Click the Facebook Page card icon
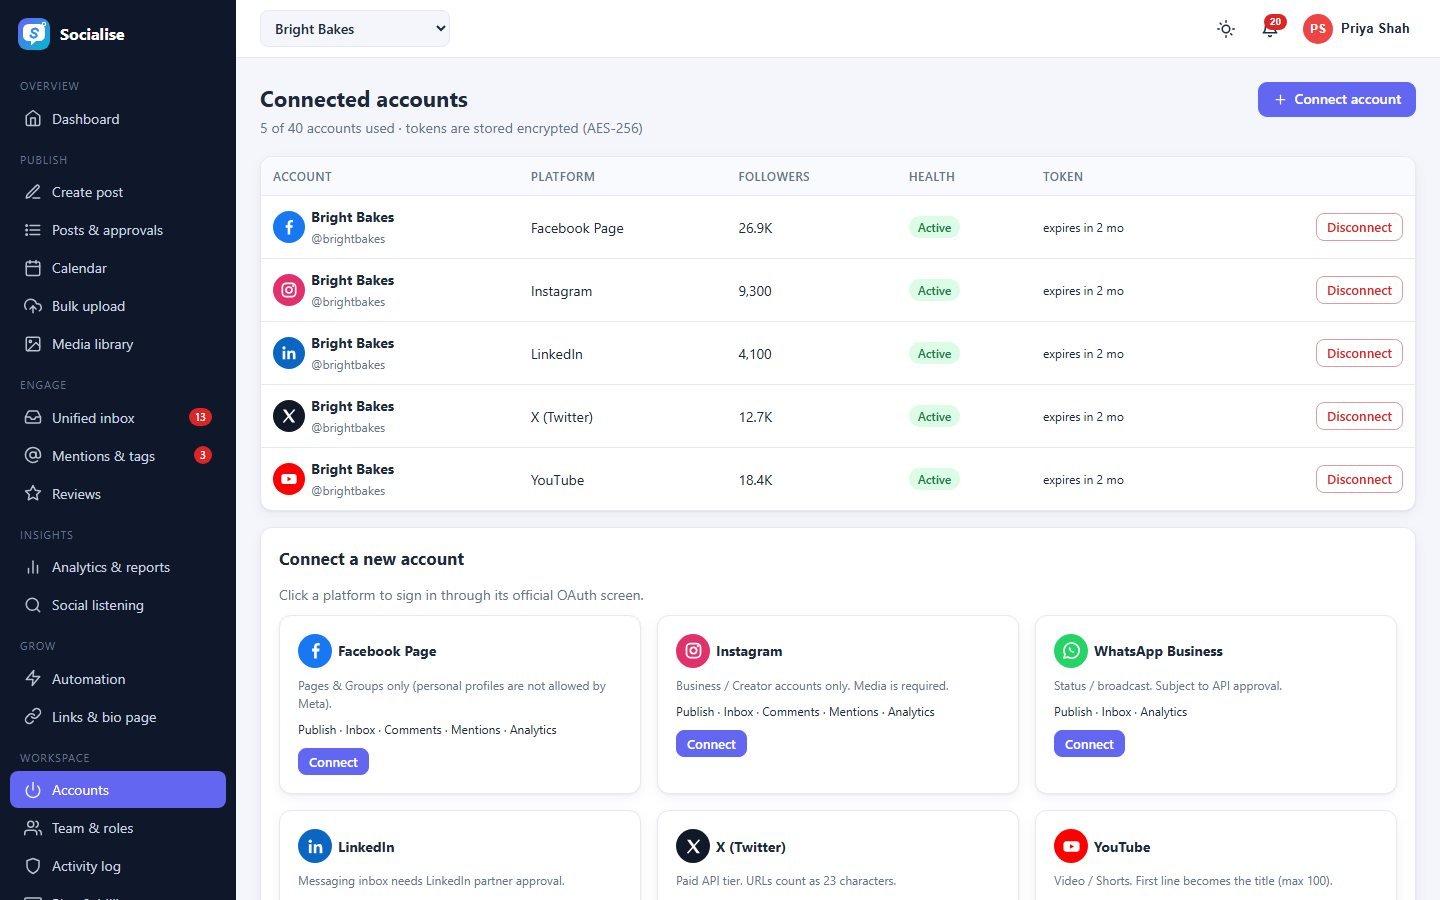This screenshot has height=900, width=1440. click(315, 651)
